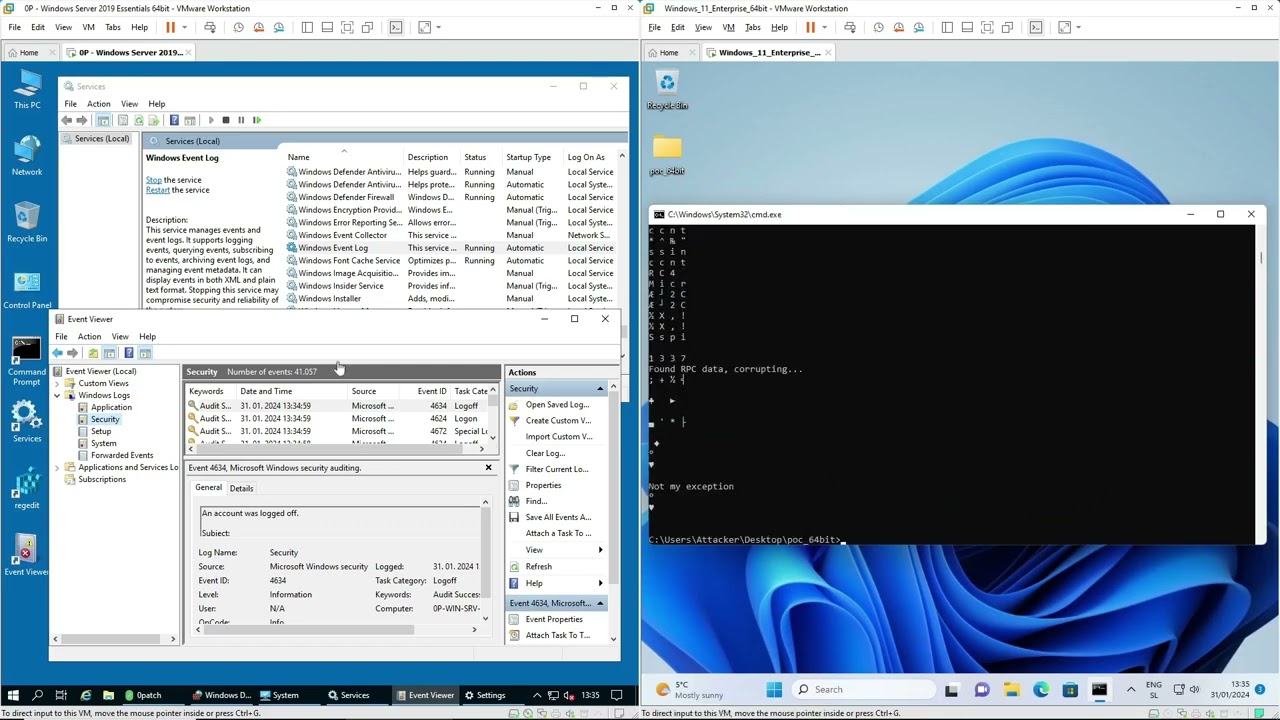Close event preview pane X button
Viewport: 1280px width, 720px height.
488,468
